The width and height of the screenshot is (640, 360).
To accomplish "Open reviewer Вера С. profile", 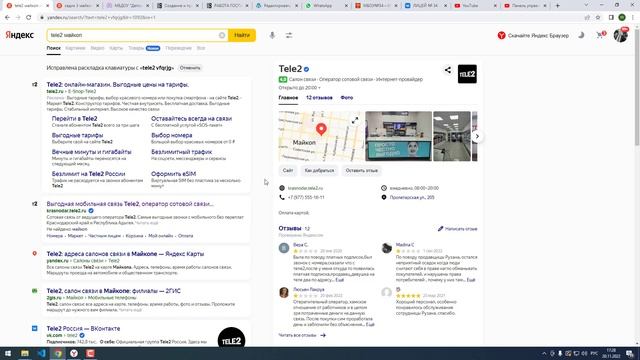I will click(300, 245).
